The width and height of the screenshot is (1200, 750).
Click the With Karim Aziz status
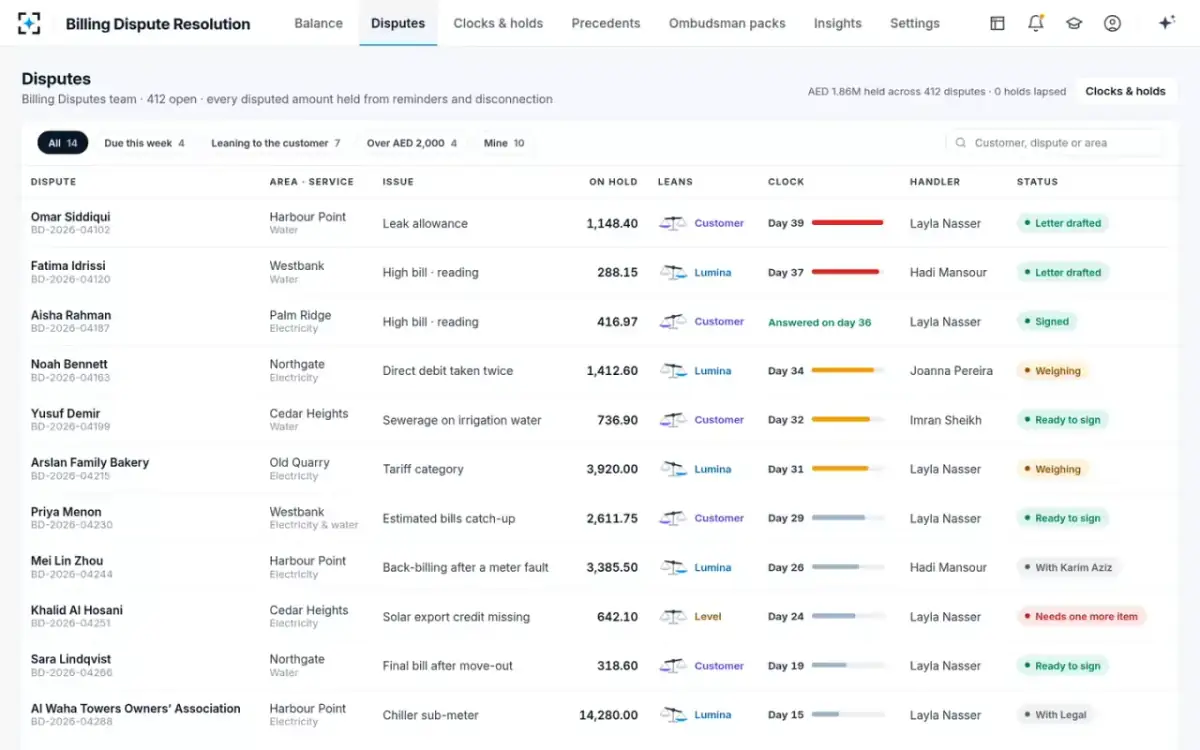(1068, 568)
